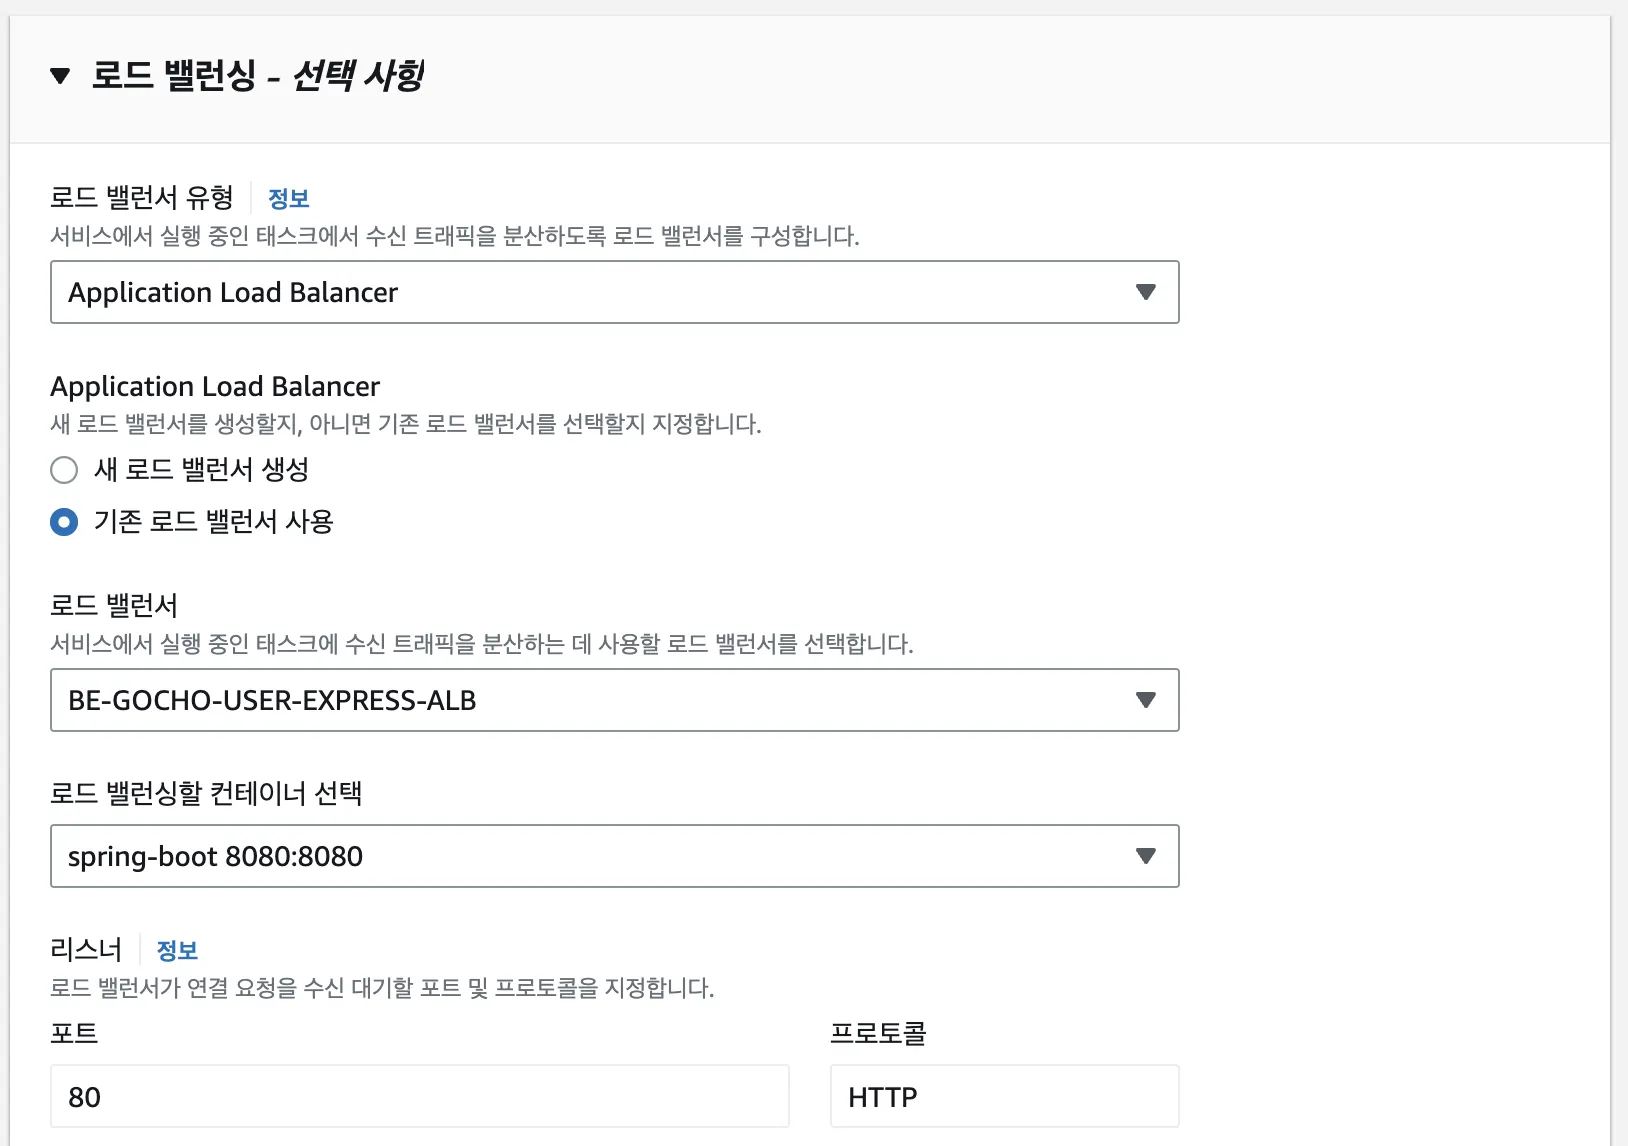Image resolution: width=1628 pixels, height=1146 pixels.
Task: Open the Application Load Balancer type dropdown
Action: click(x=600, y=292)
